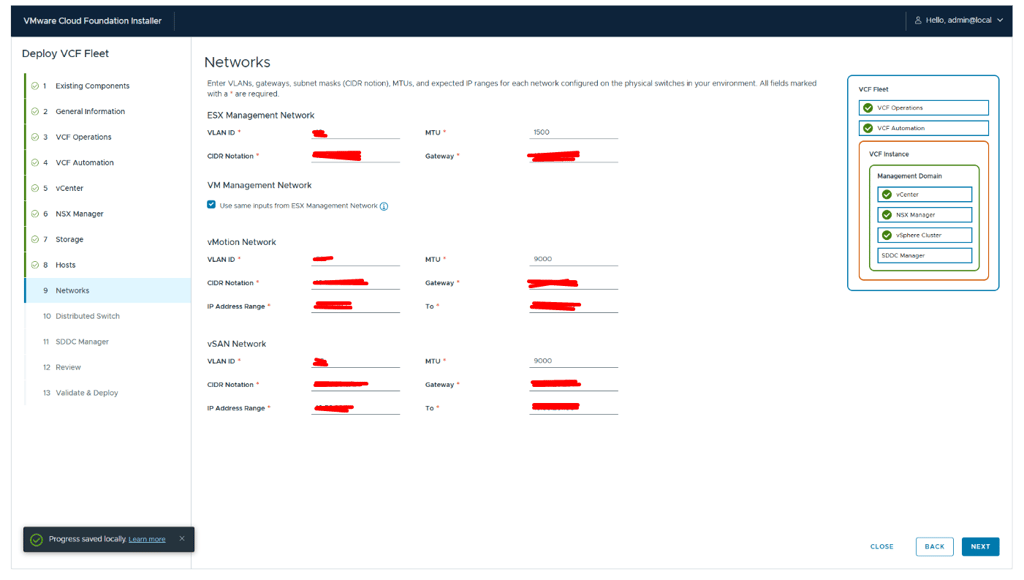Click the ESX Management Gateway field

click(x=573, y=156)
